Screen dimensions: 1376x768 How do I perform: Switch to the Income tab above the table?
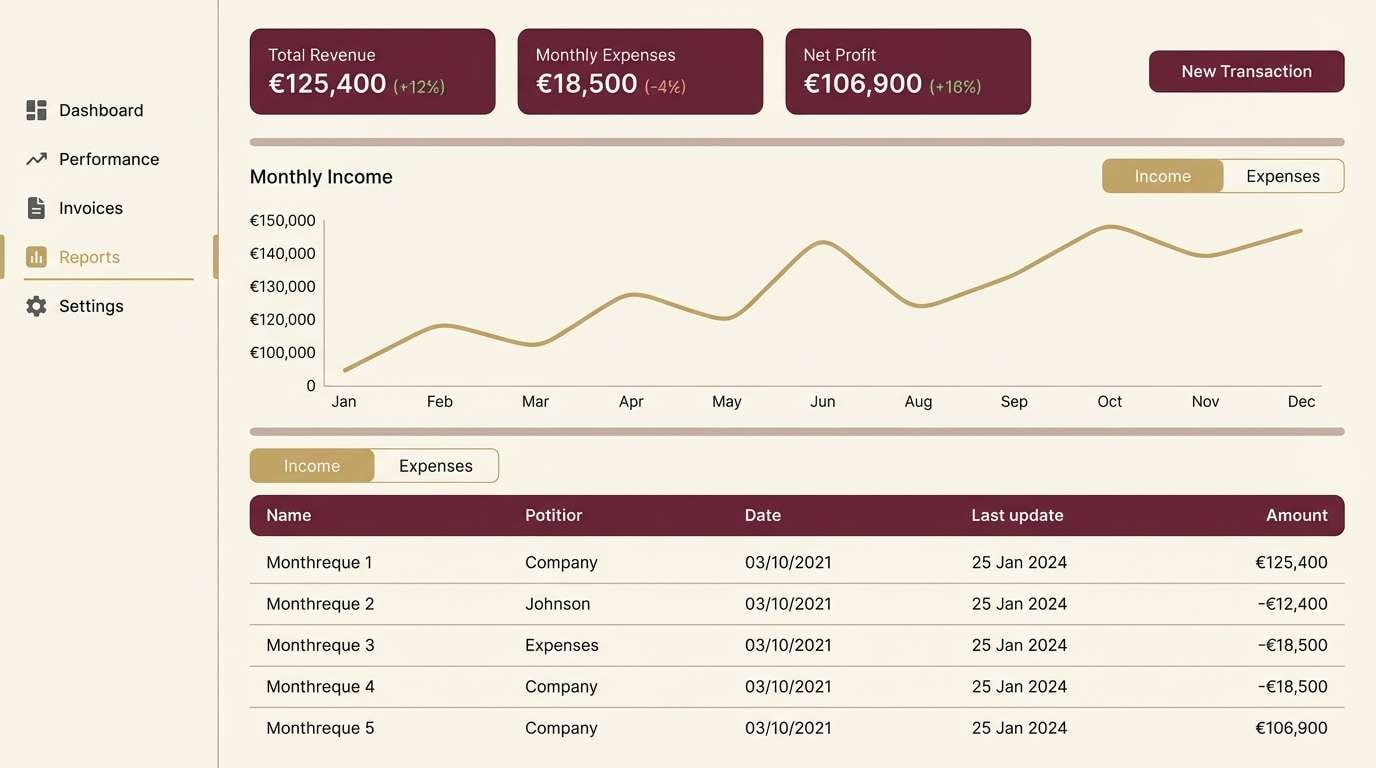(x=311, y=465)
